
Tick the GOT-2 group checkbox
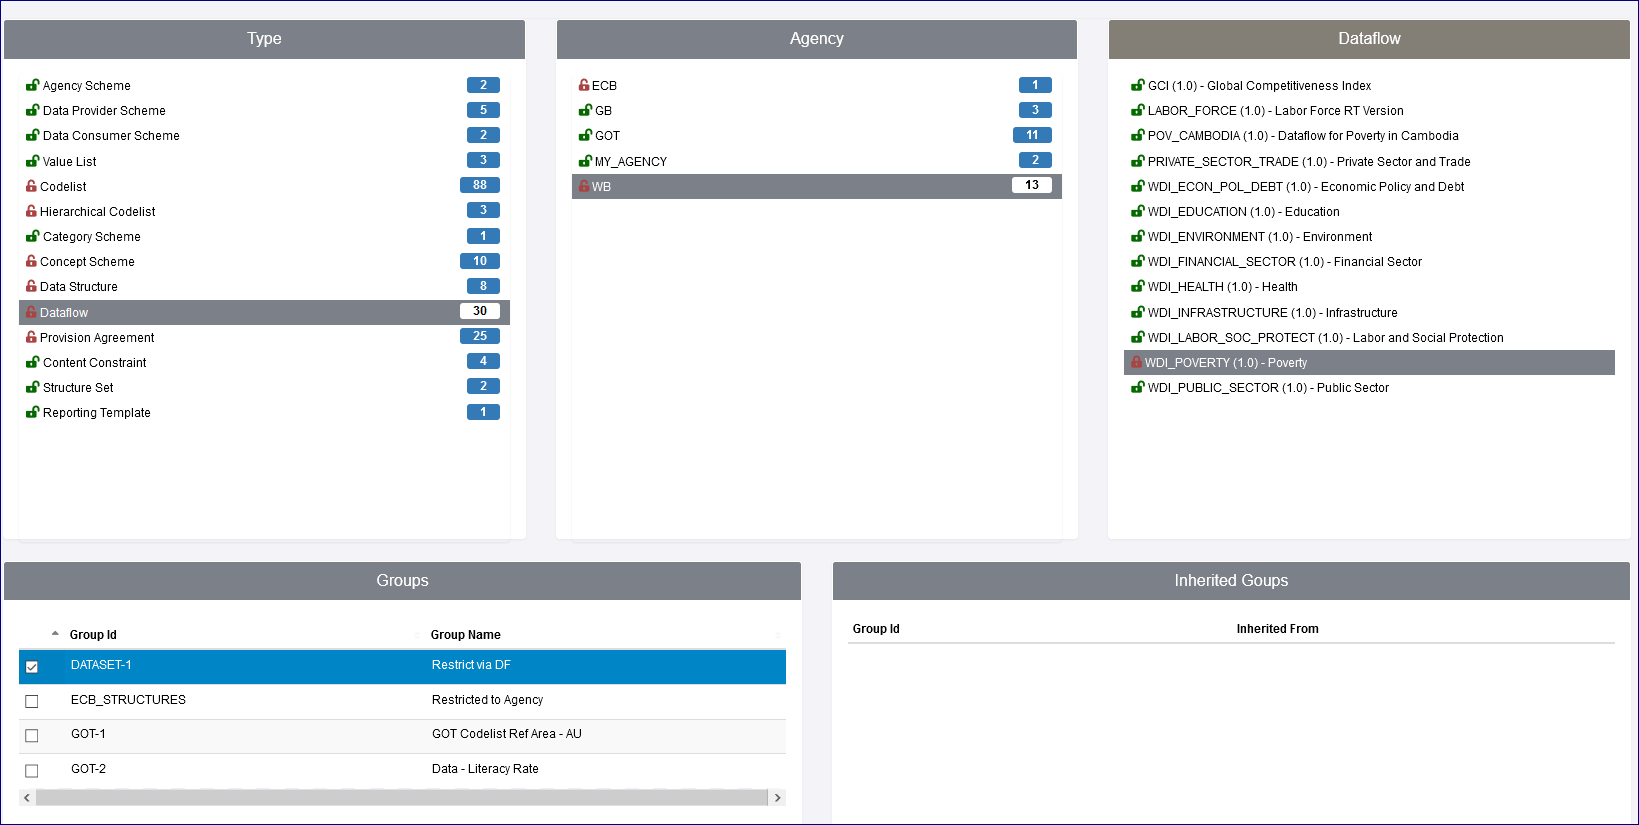click(32, 770)
